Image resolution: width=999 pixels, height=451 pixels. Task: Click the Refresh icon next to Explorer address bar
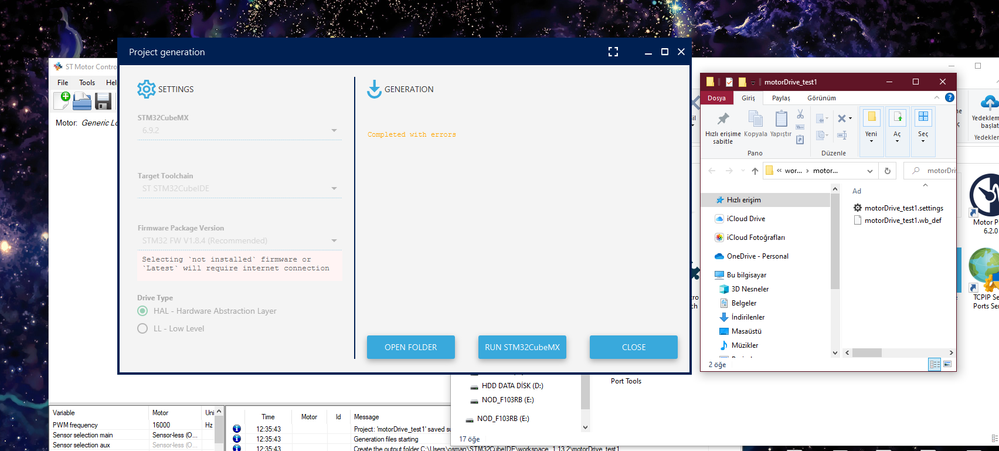click(x=887, y=171)
